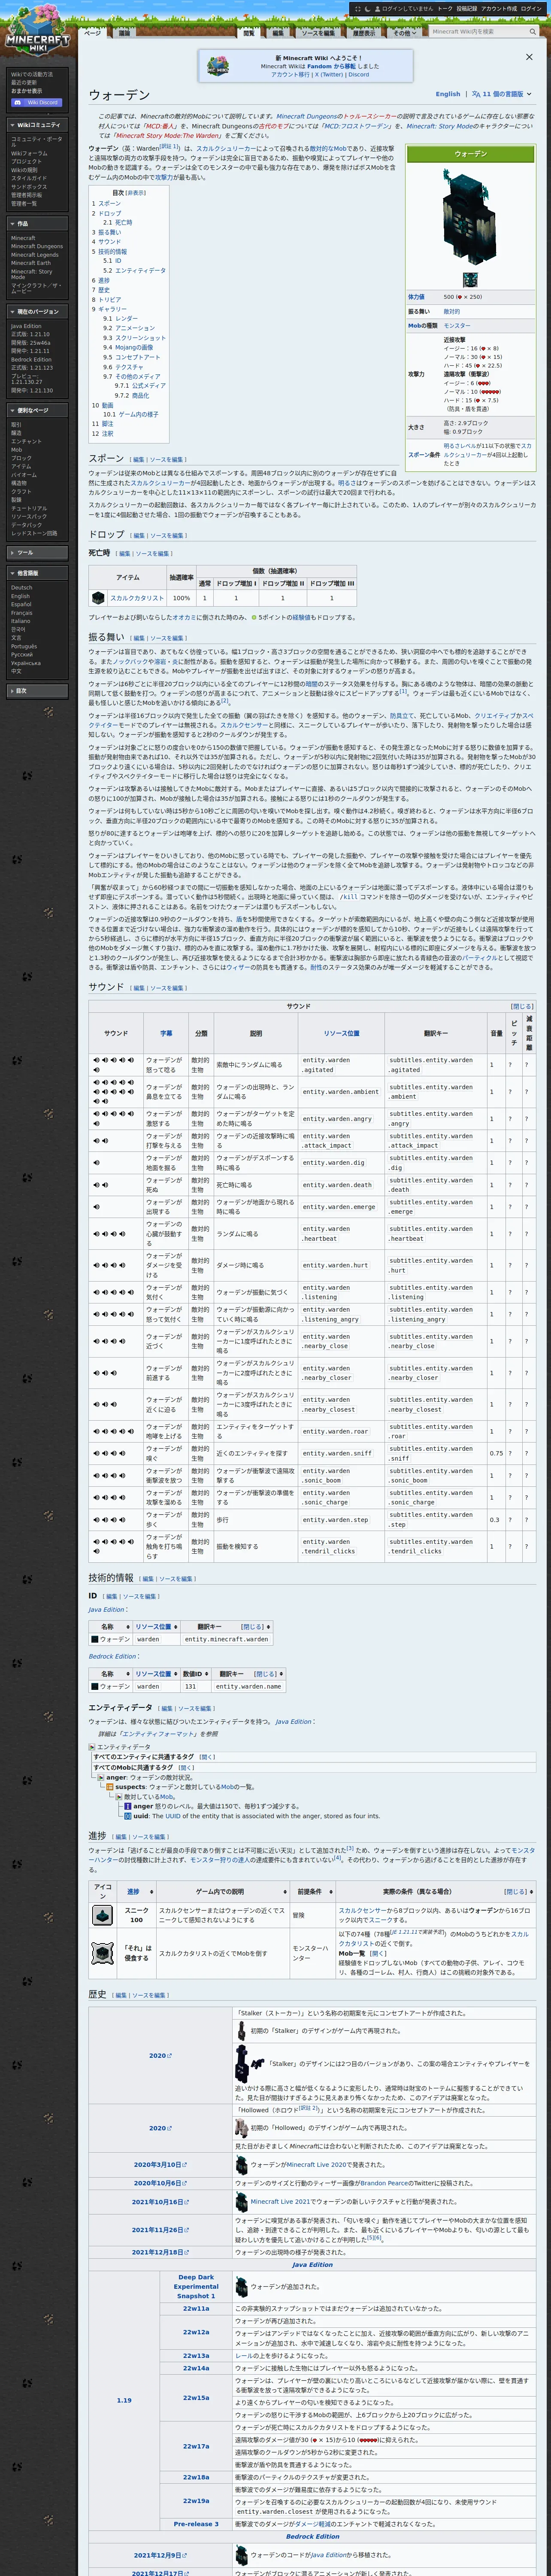Click the anger integer tag icon
Viewport: 551px width, 2576px height.
(x=127, y=1806)
